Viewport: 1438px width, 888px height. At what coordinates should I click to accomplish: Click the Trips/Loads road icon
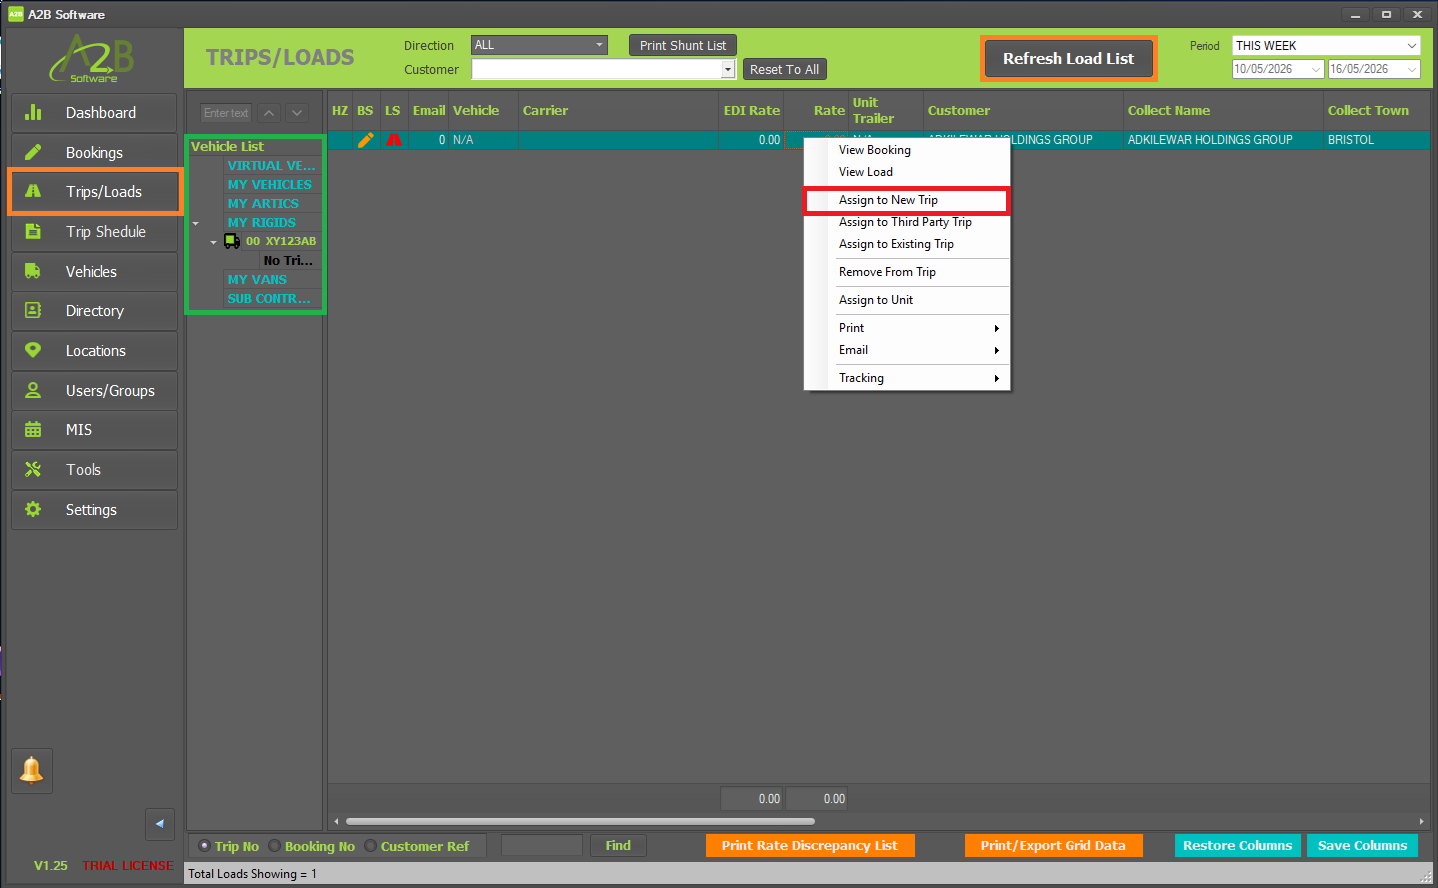33,191
